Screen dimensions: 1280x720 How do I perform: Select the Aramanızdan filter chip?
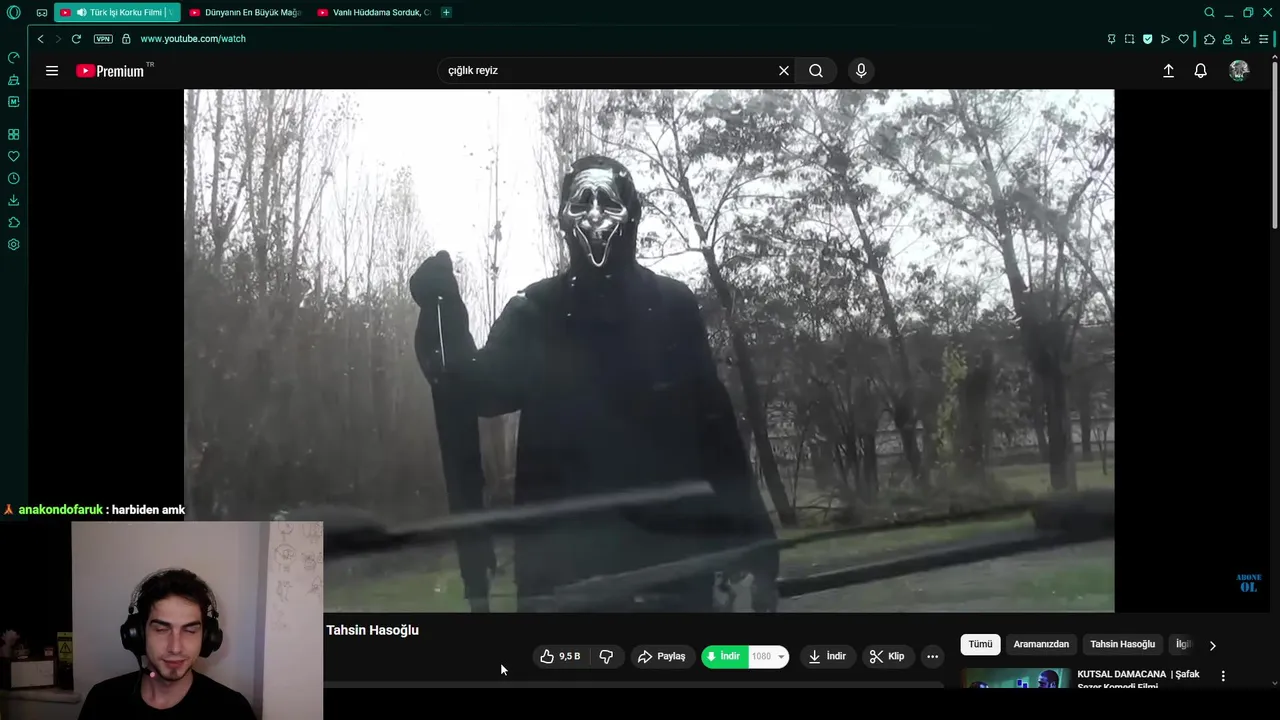pos(1041,644)
